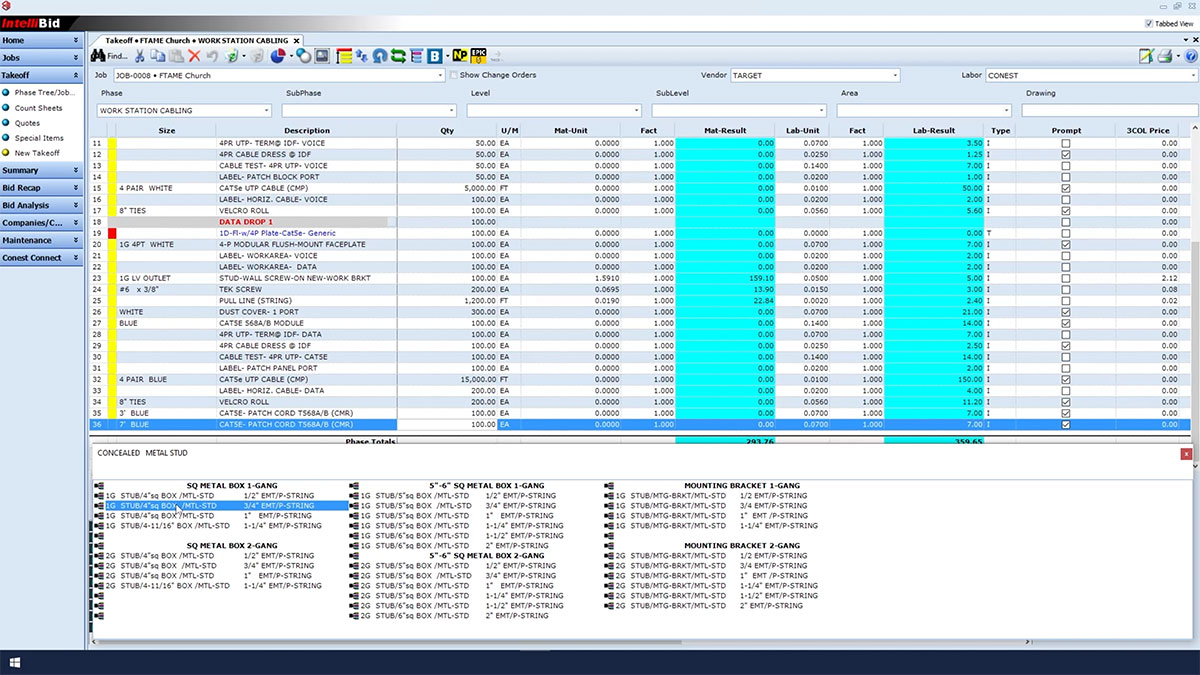
Task: Click the scissors Cut icon in toolbar
Action: click(140, 56)
